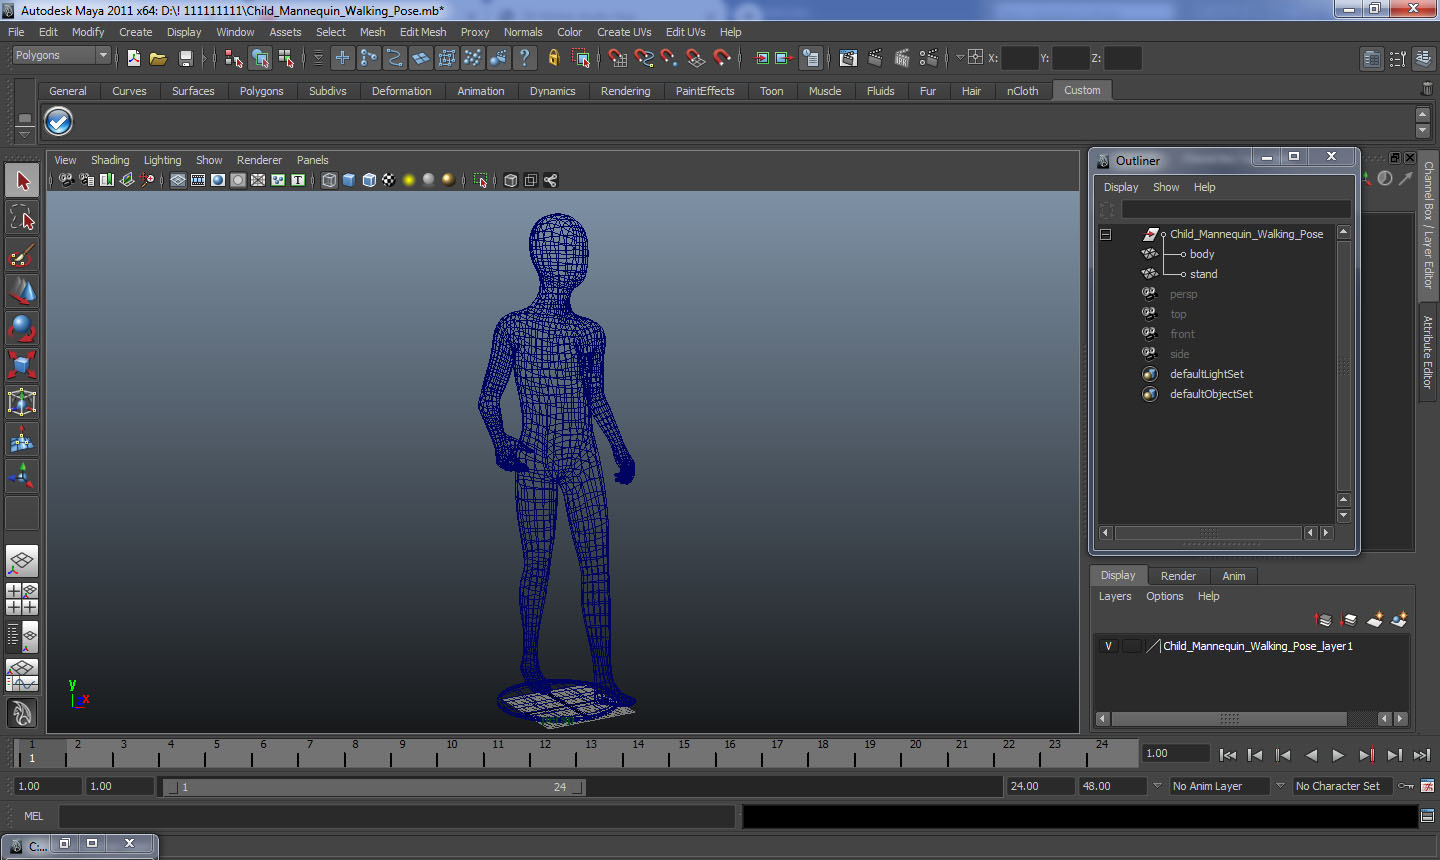This screenshot has width=1440, height=860.
Task: Toggle use all lights yellow sphere icon
Action: 409,180
